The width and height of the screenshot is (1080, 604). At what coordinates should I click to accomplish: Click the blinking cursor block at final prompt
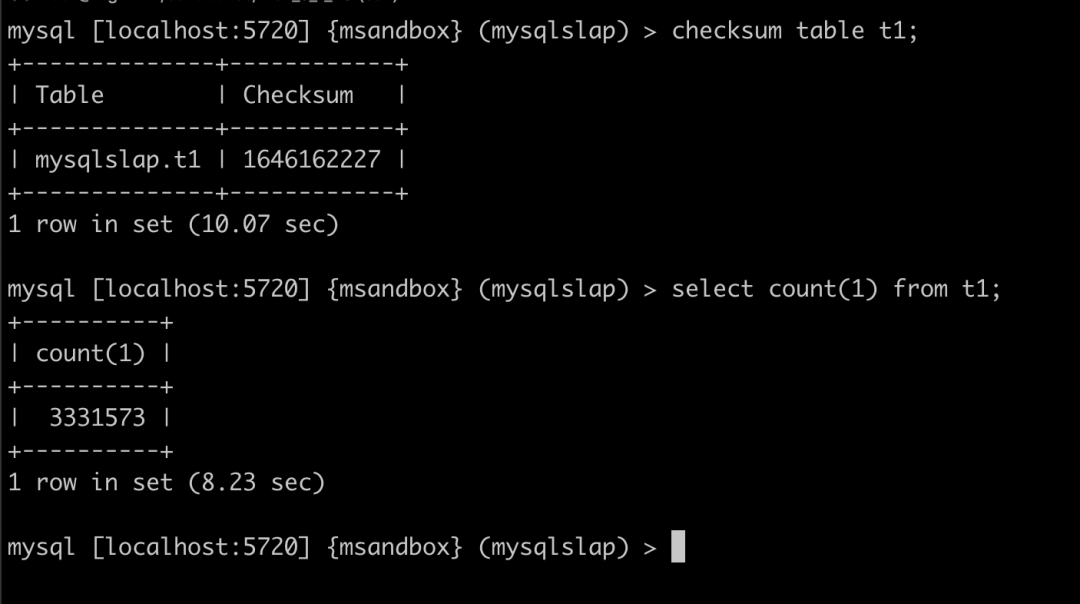coord(678,547)
